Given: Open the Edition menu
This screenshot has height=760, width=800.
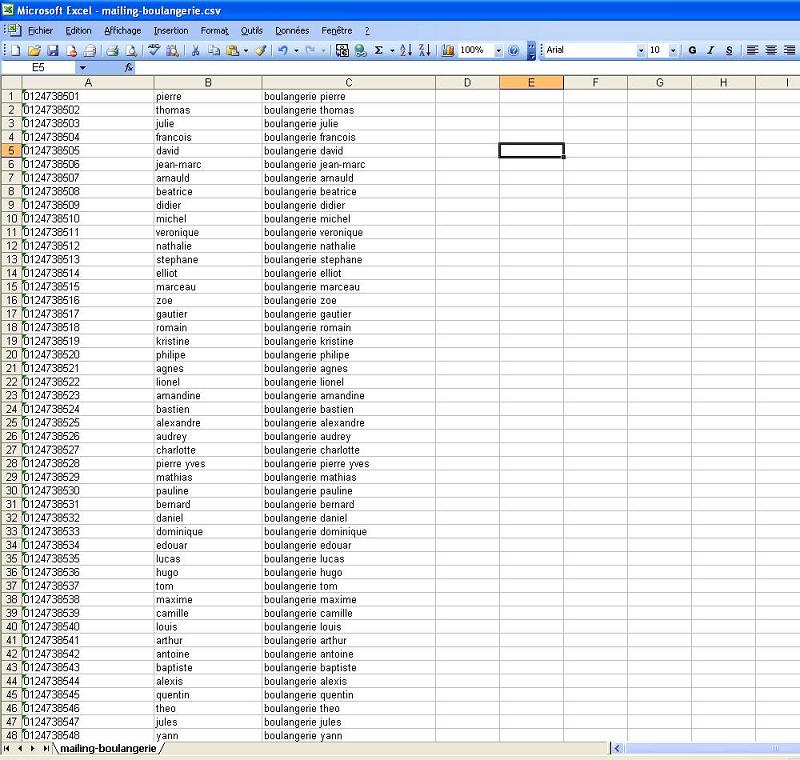Looking at the screenshot, I should coord(78,31).
